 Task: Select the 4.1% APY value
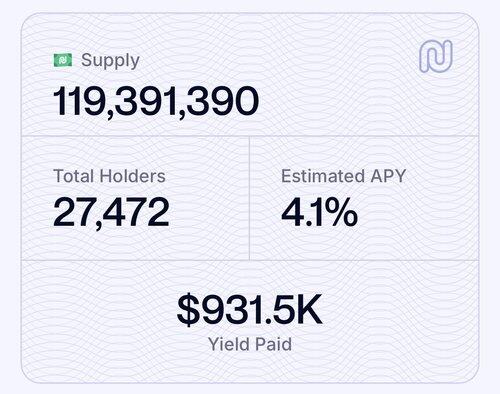(319, 212)
